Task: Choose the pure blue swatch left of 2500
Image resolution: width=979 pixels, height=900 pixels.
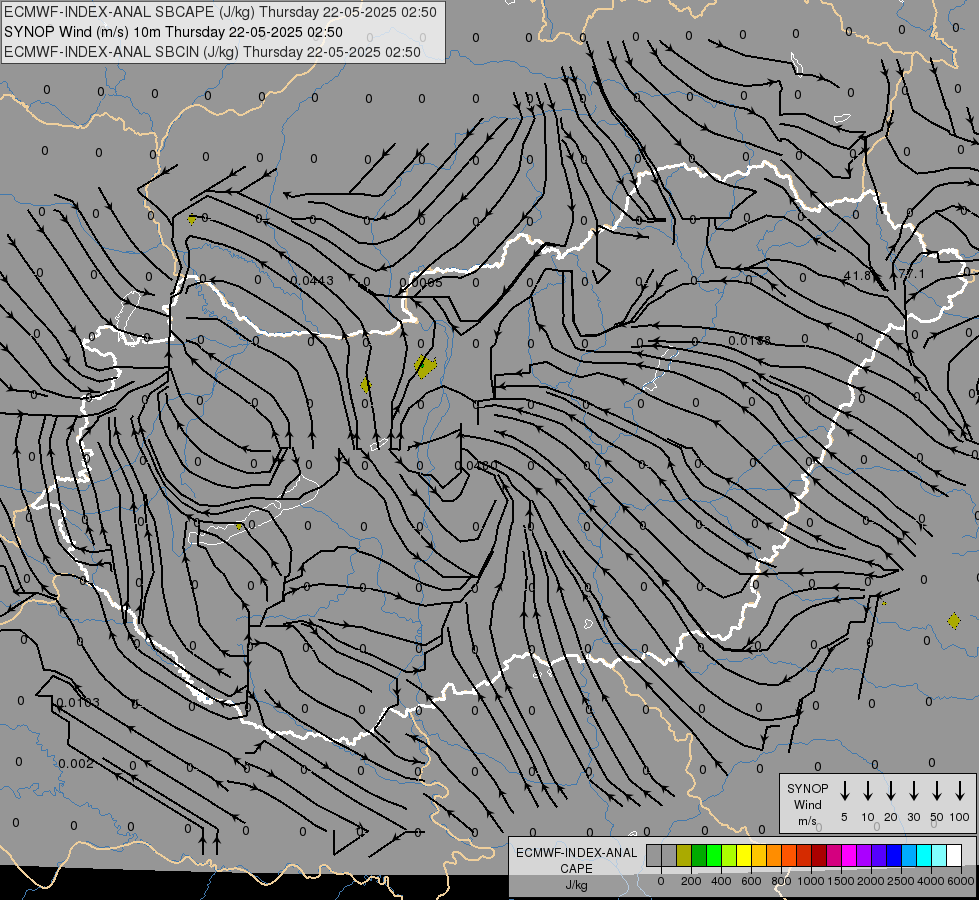Action: [894, 856]
